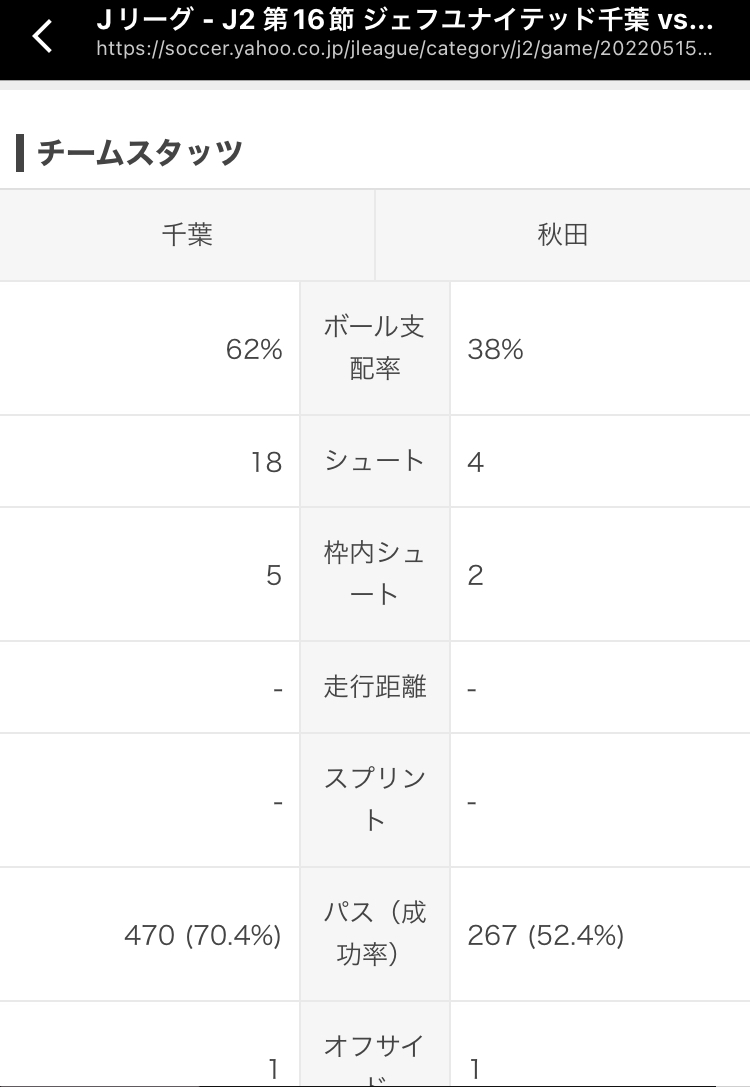Tap the チームスタッツ section heading
Screen dimensions: 750x1087
click(x=140, y=153)
